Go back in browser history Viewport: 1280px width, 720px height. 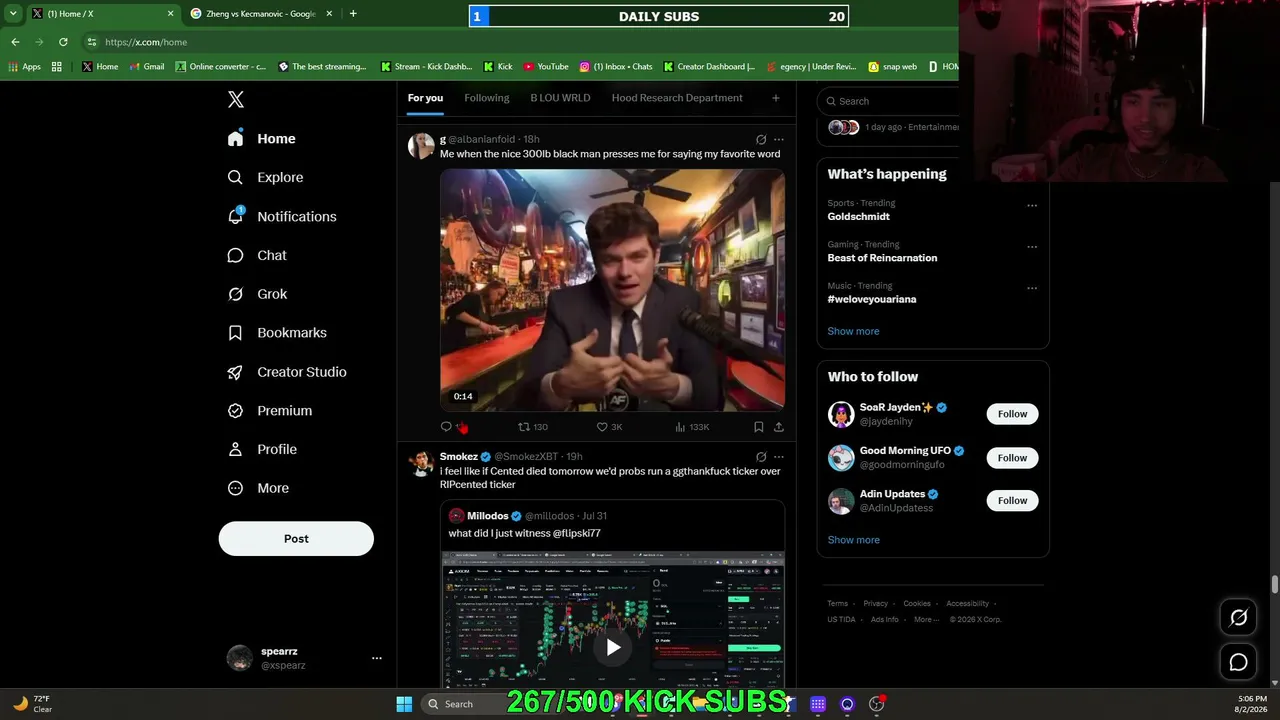pos(15,42)
